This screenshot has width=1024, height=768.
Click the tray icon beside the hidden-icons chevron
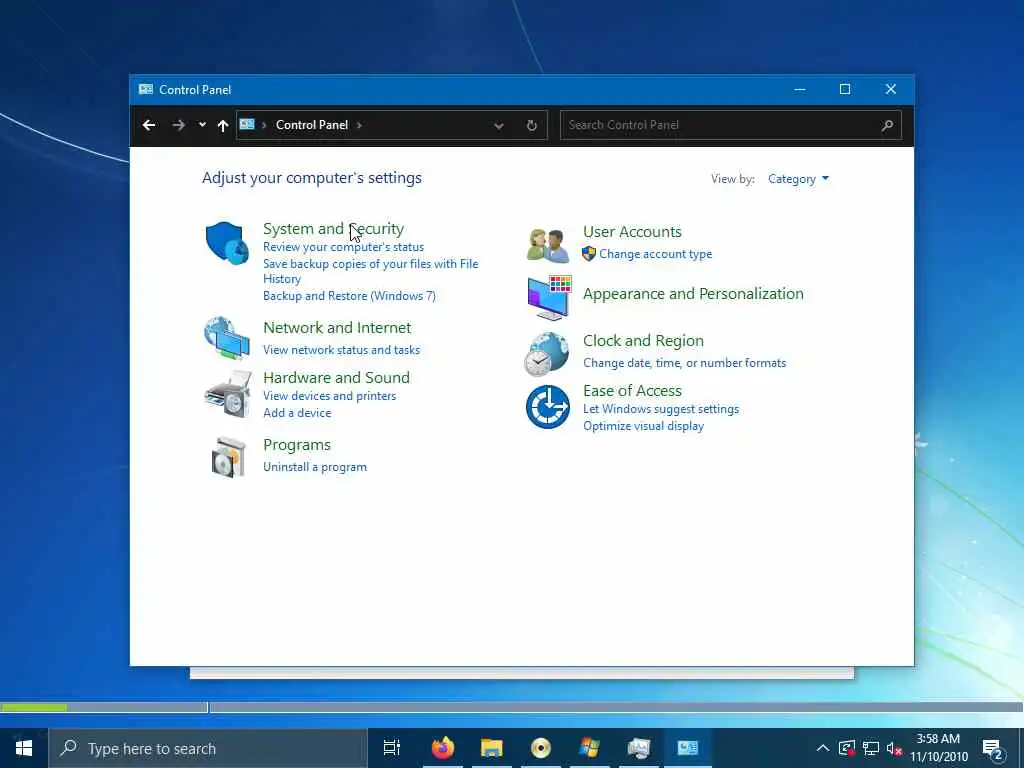click(847, 748)
